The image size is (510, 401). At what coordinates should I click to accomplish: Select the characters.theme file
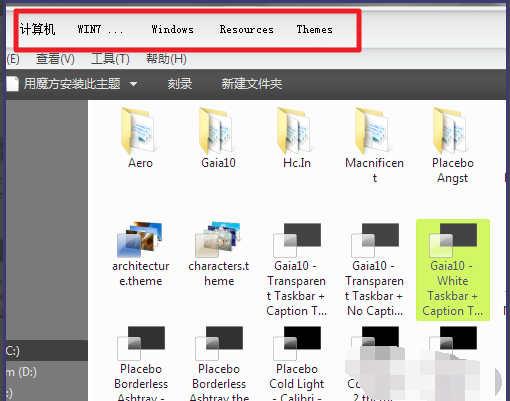[219, 254]
